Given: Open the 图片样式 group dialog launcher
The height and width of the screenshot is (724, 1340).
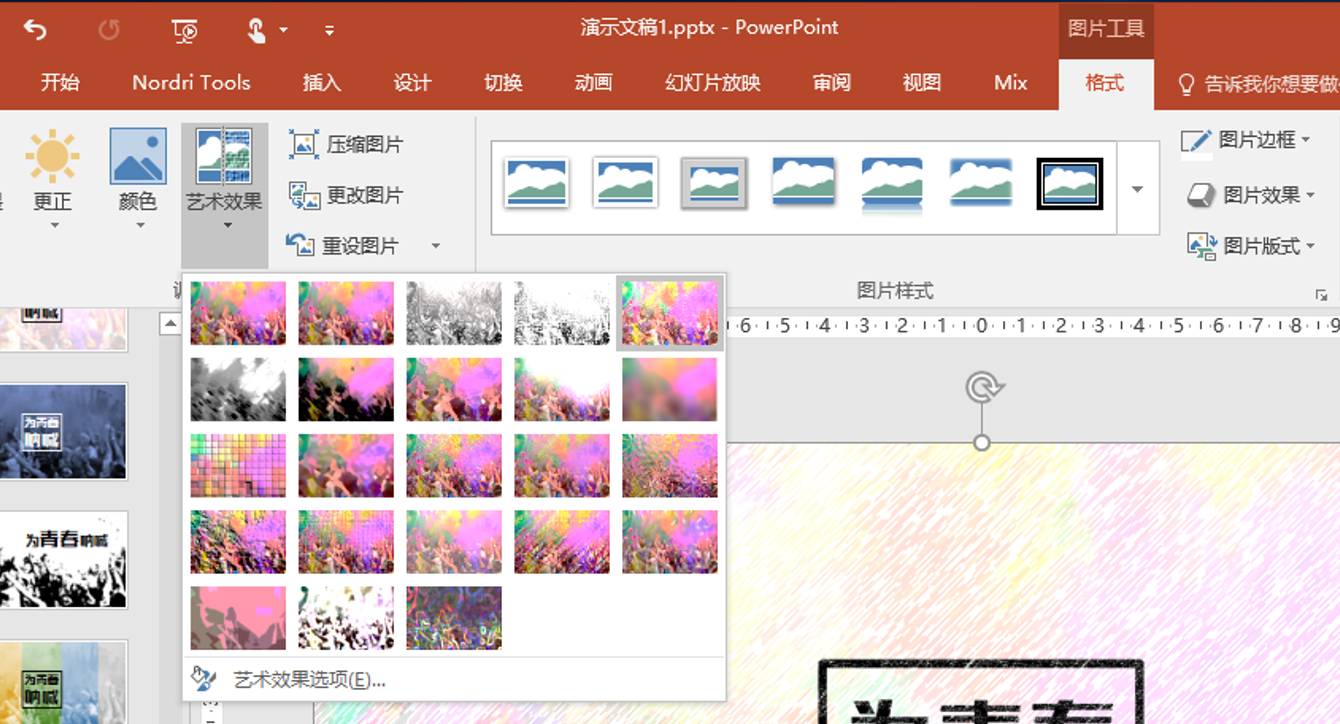Looking at the screenshot, I should 1321,295.
